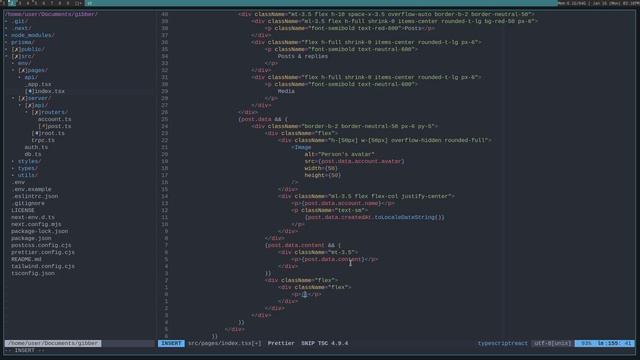Open tailwind.config.cjs in the tree
This screenshot has width=640, height=360.
point(43,266)
